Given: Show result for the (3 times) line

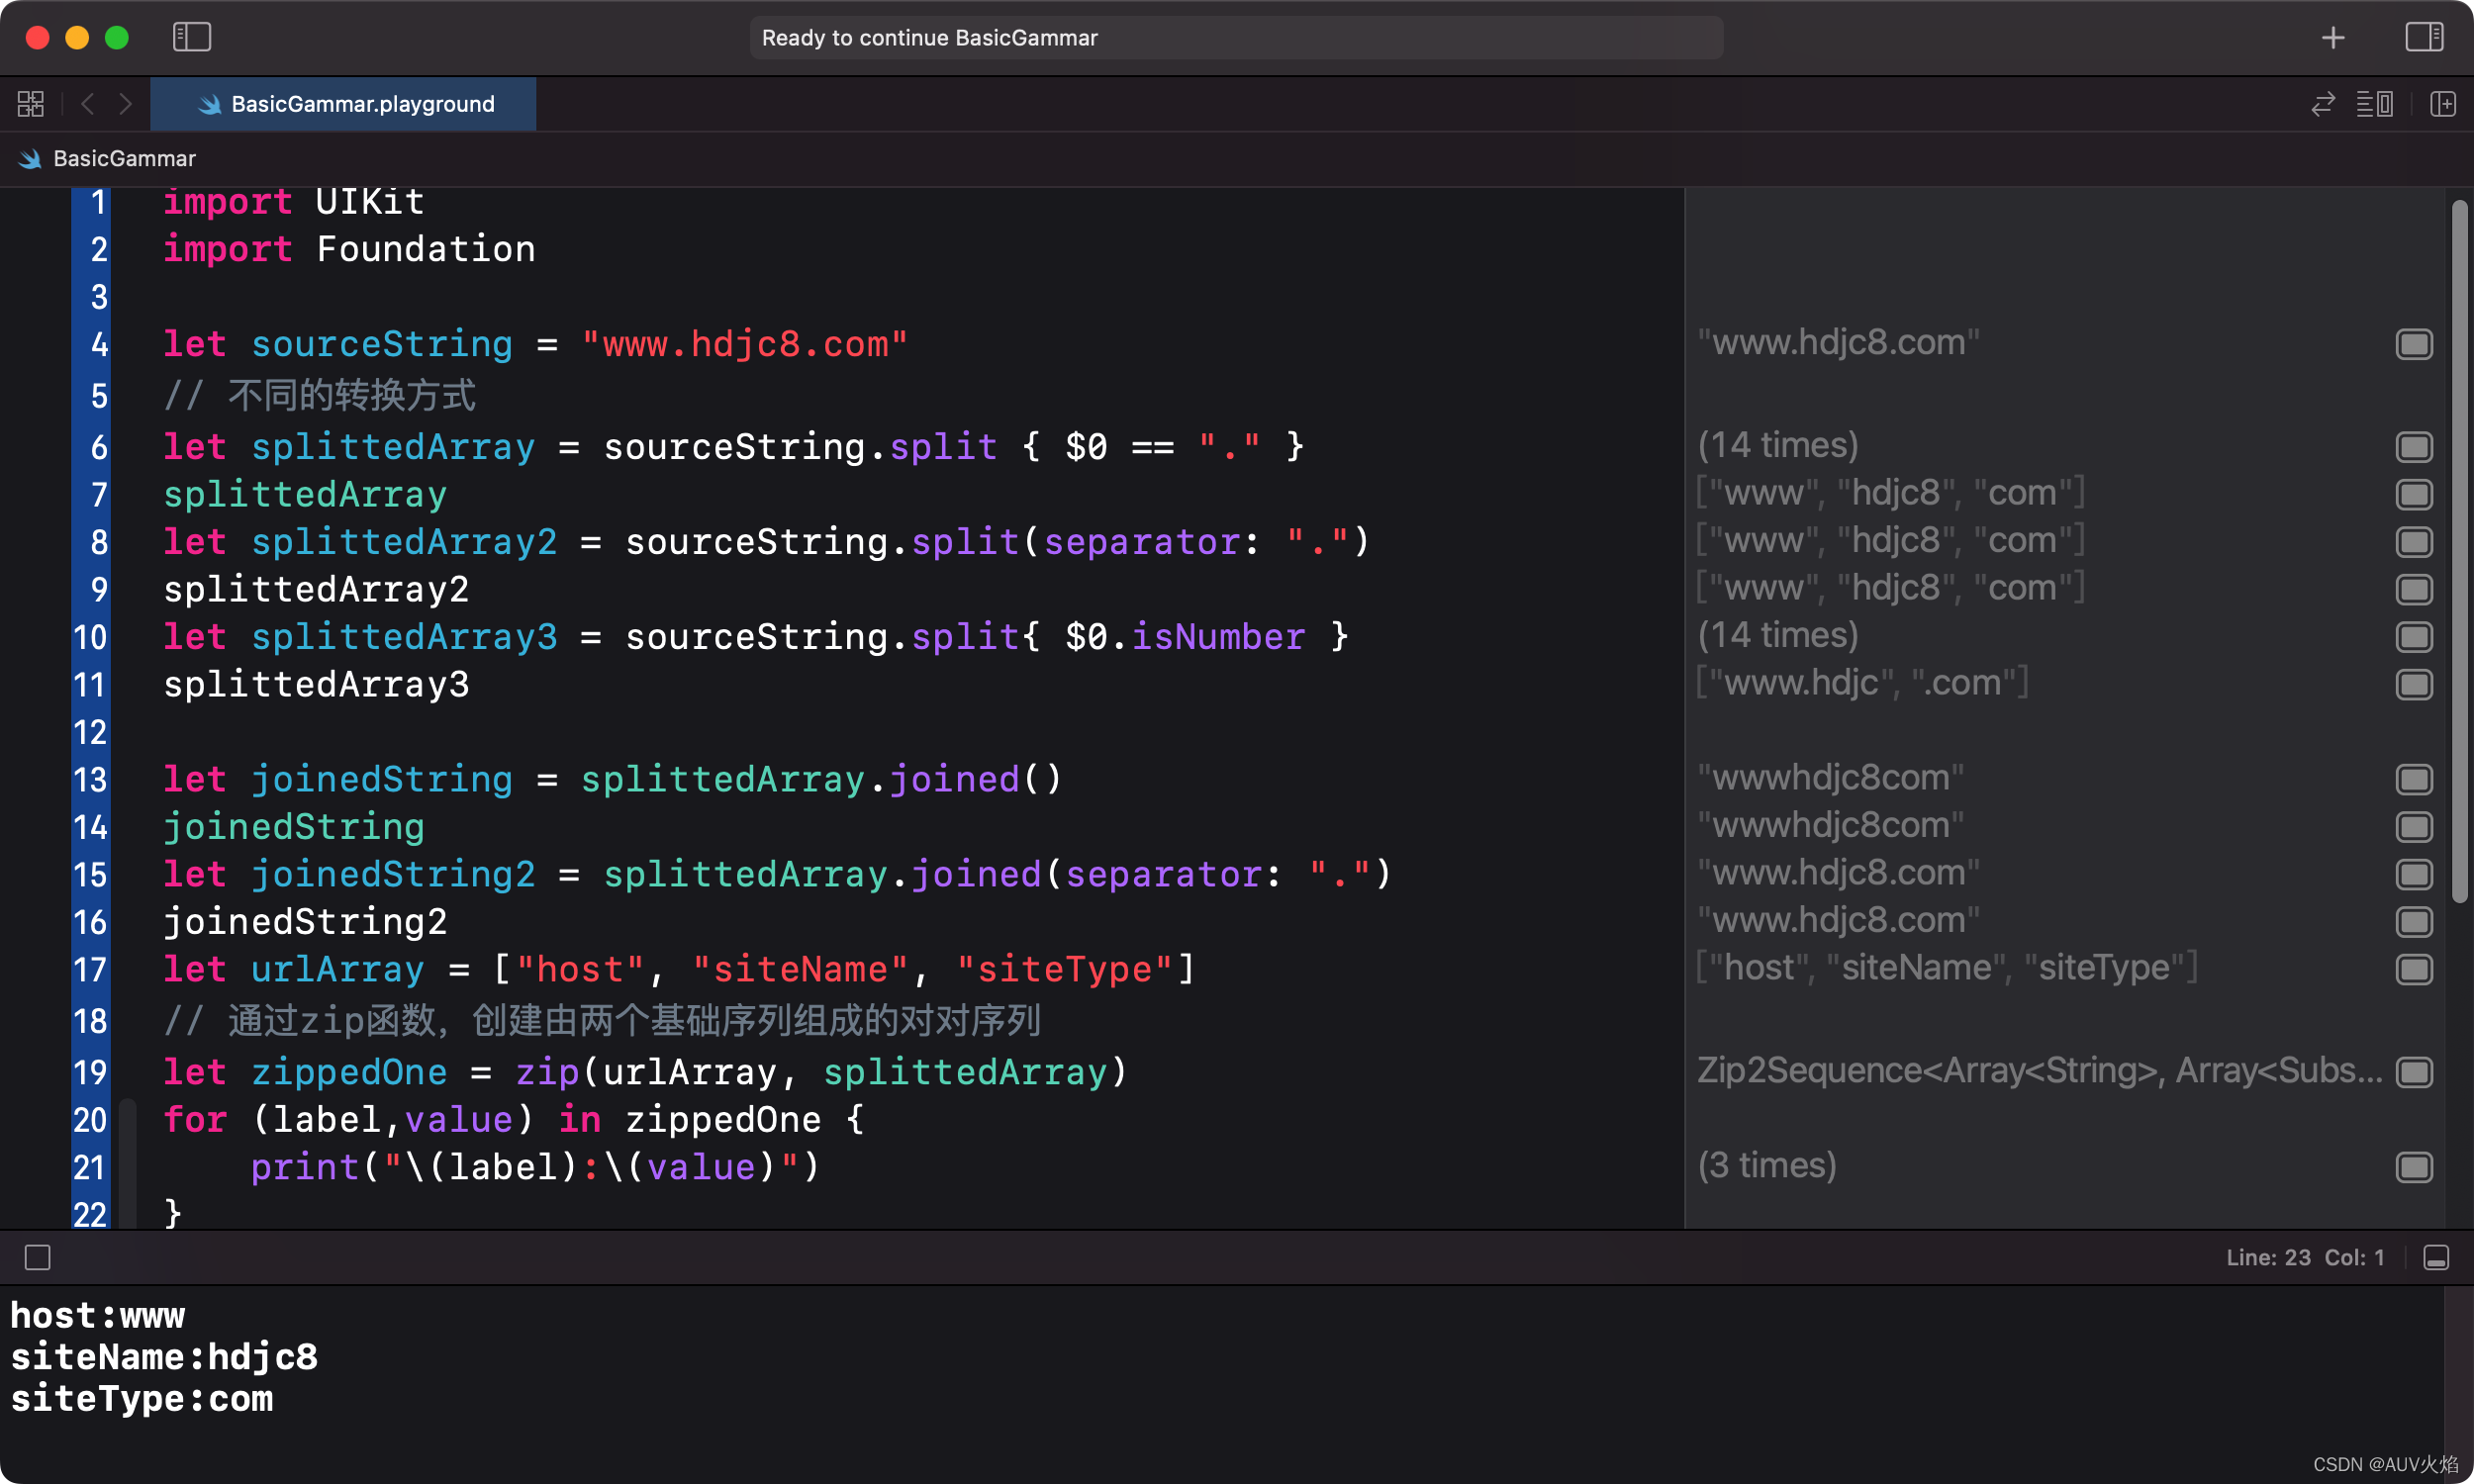Looking at the screenshot, I should click(x=2414, y=1167).
